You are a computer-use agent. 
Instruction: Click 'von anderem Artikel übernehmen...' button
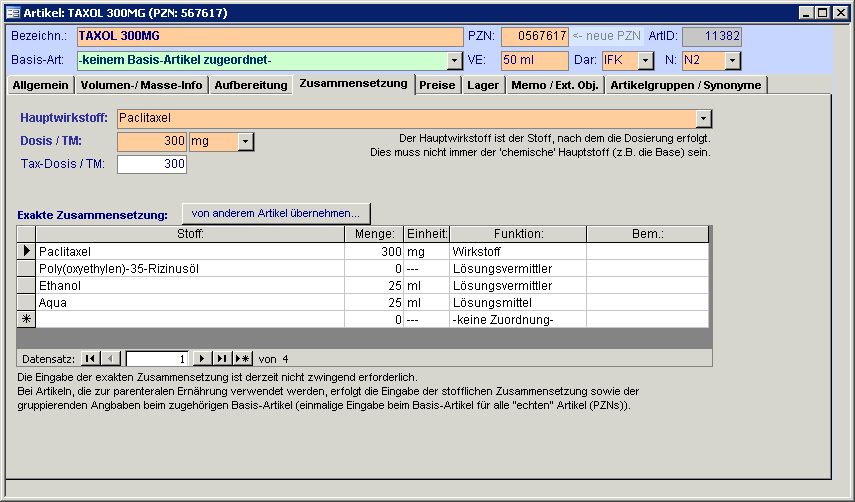[x=276, y=213]
